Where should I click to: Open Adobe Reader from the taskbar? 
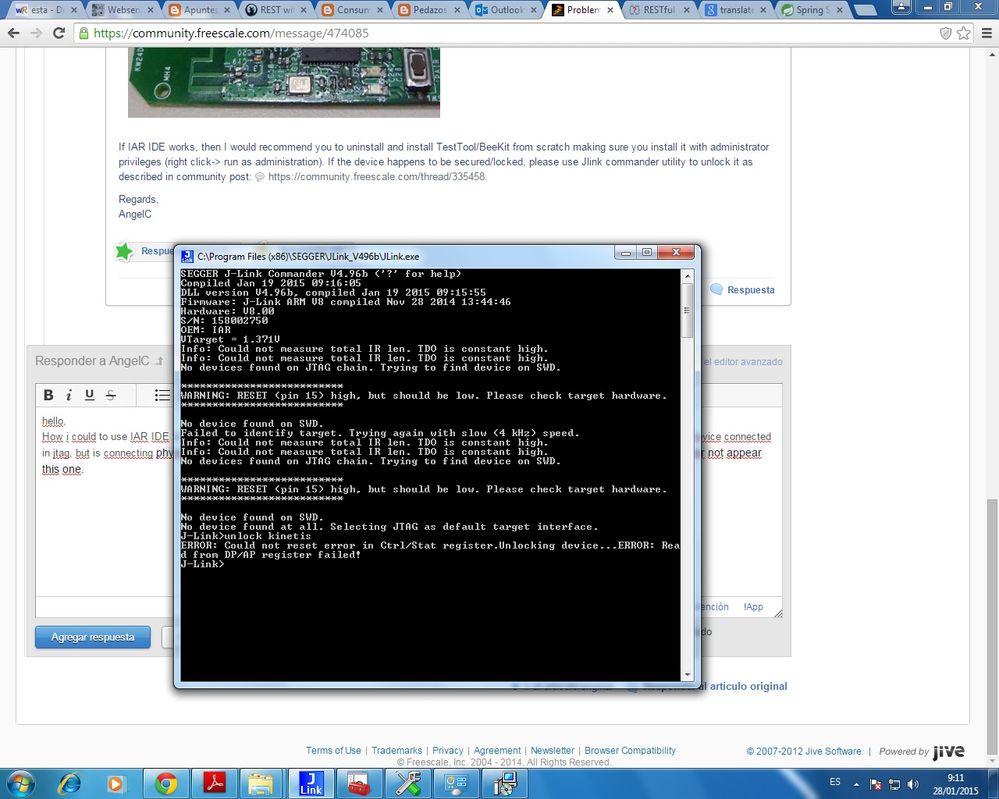[215, 783]
